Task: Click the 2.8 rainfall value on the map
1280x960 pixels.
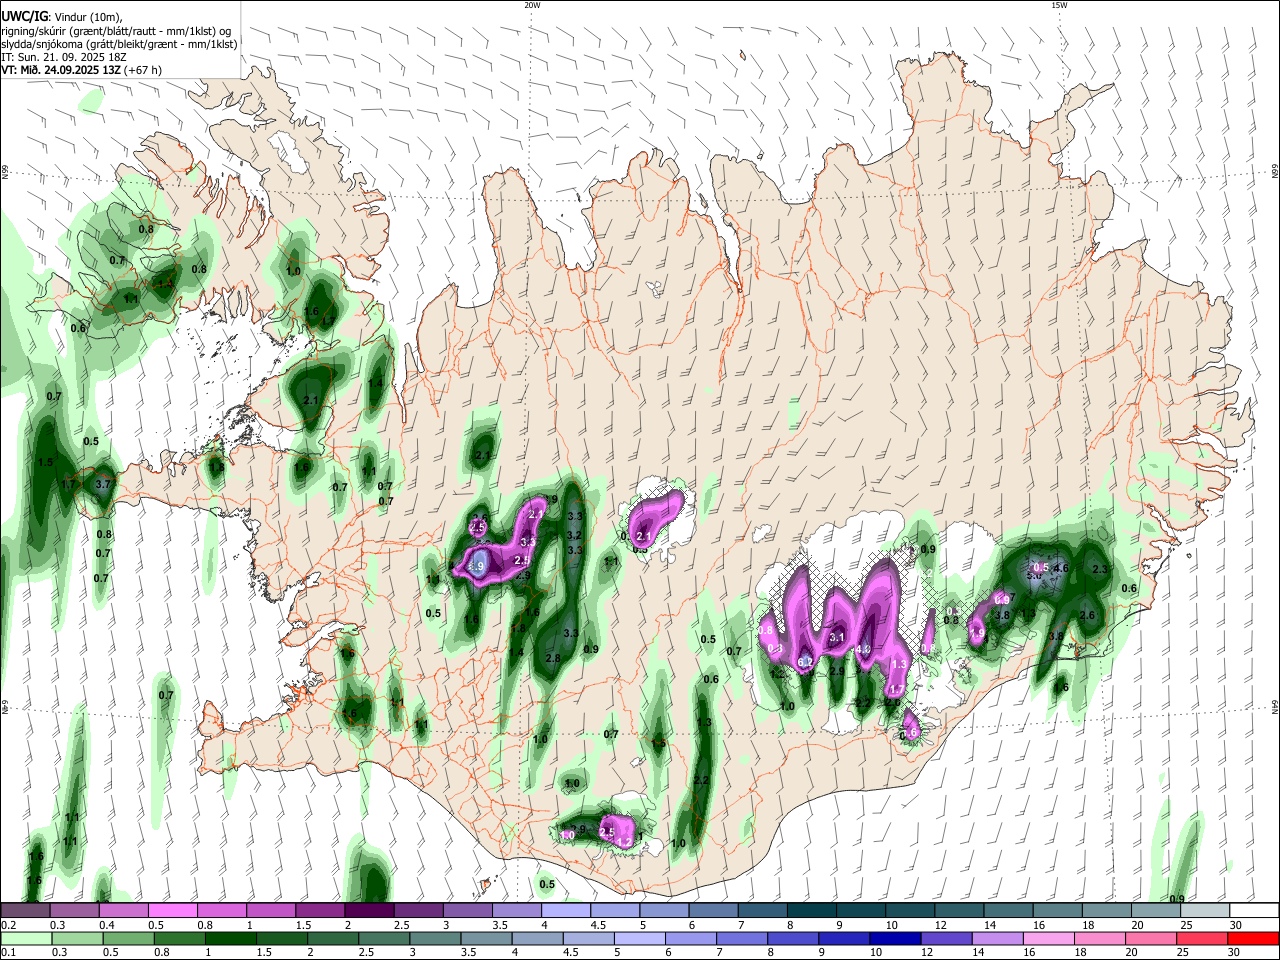Action: coord(553,658)
